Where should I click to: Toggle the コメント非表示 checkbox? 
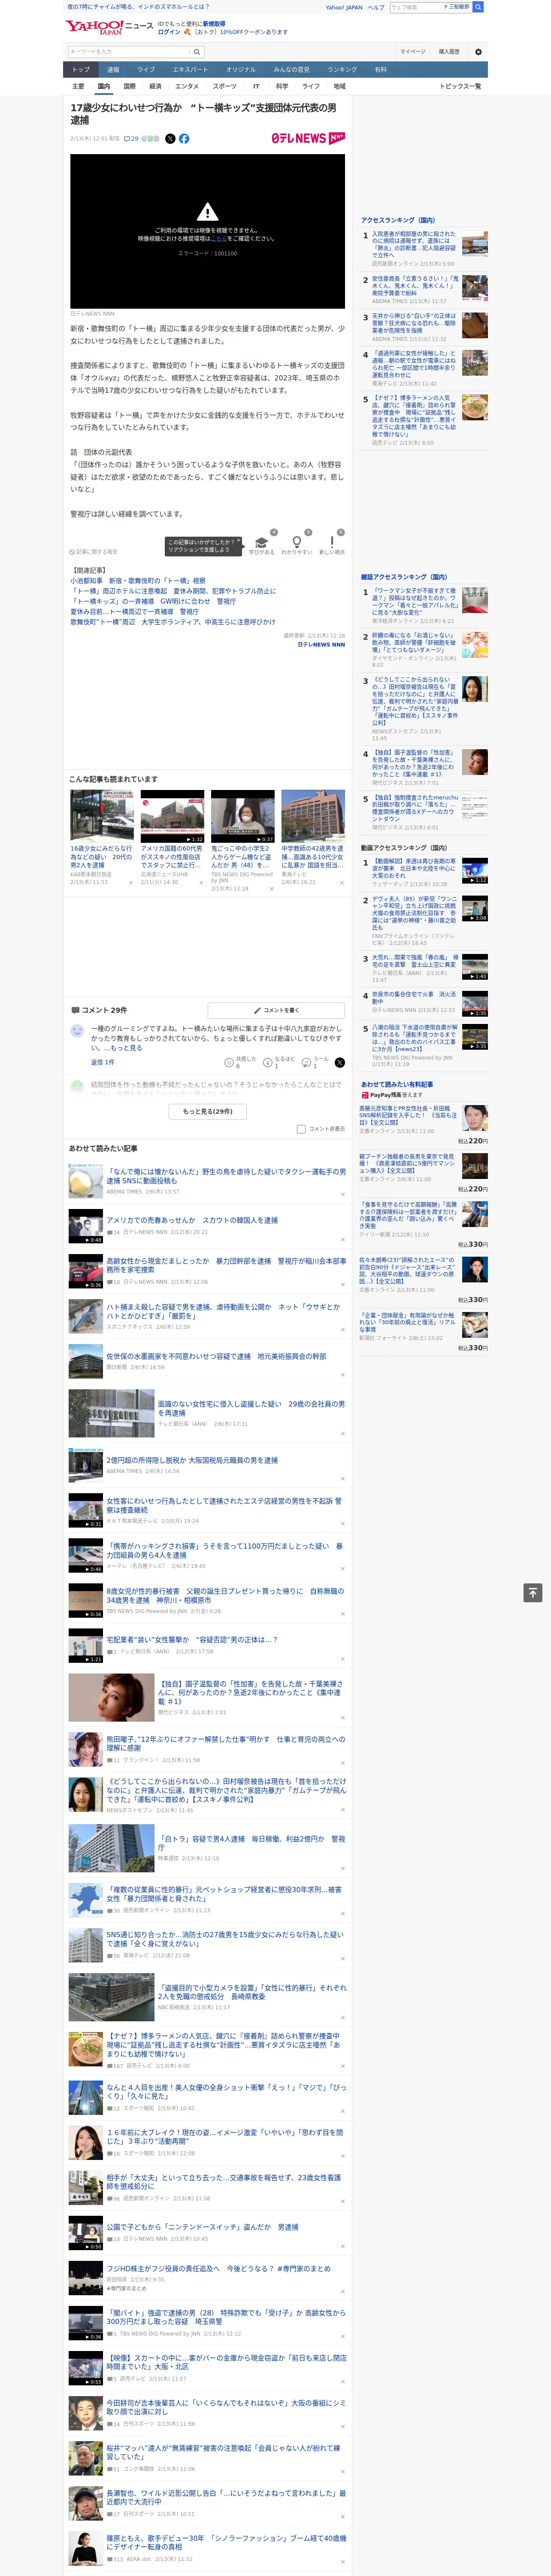tap(301, 1129)
